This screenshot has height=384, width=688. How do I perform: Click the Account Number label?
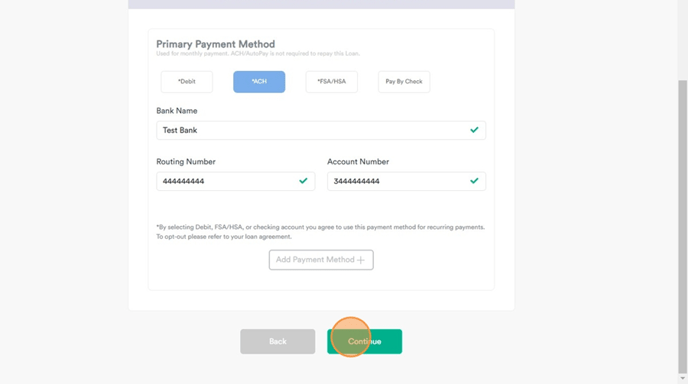(x=358, y=162)
